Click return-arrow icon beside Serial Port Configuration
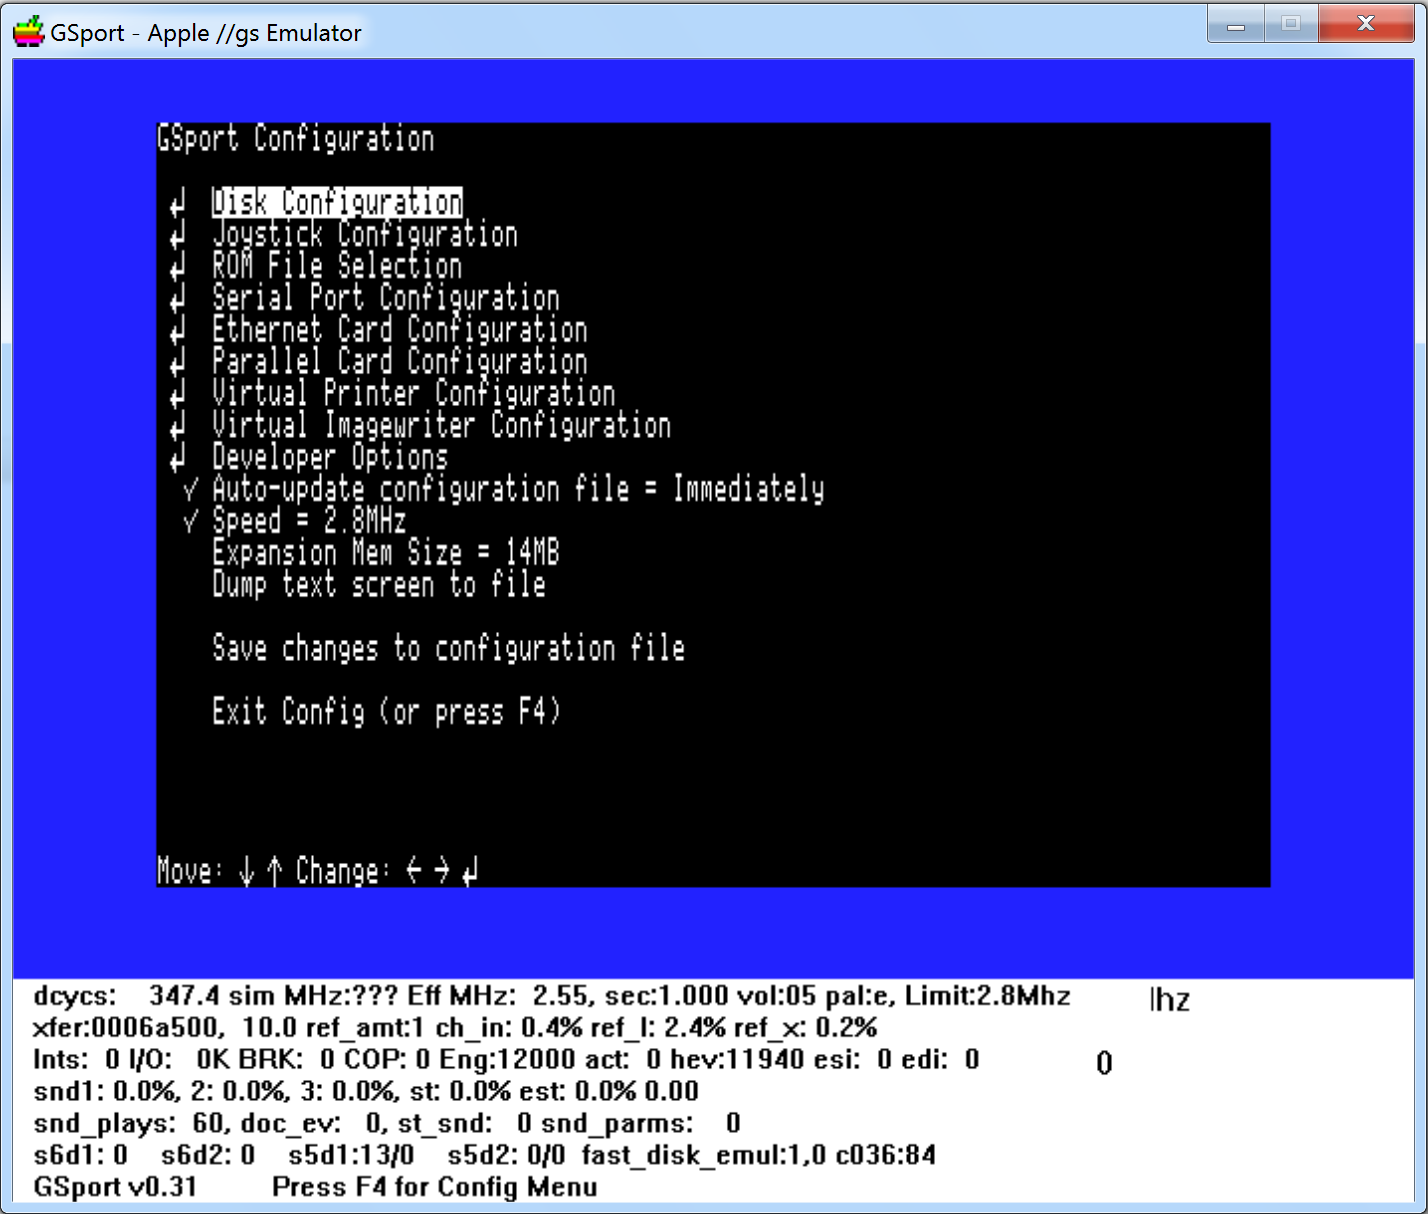This screenshot has height=1214, width=1428. coord(178,300)
